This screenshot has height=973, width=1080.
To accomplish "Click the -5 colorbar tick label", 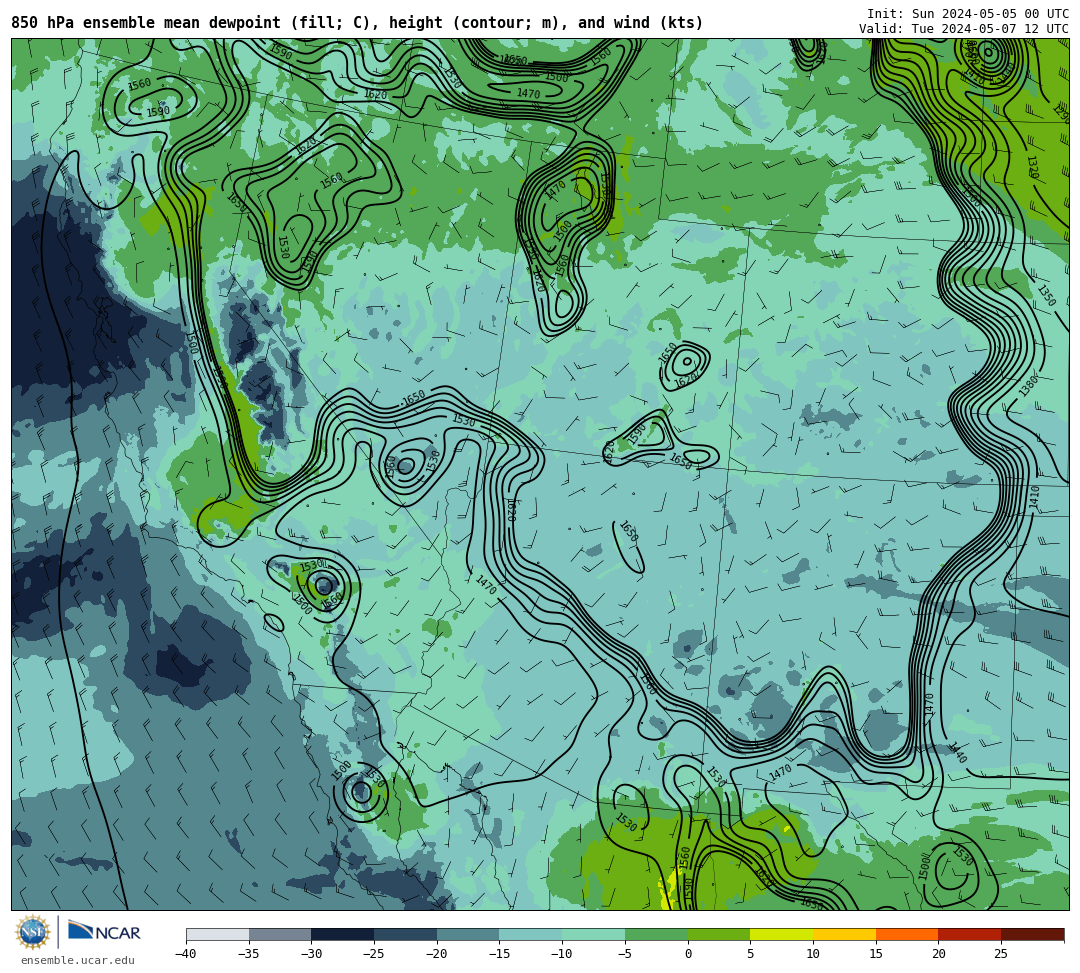I will pos(625,954).
